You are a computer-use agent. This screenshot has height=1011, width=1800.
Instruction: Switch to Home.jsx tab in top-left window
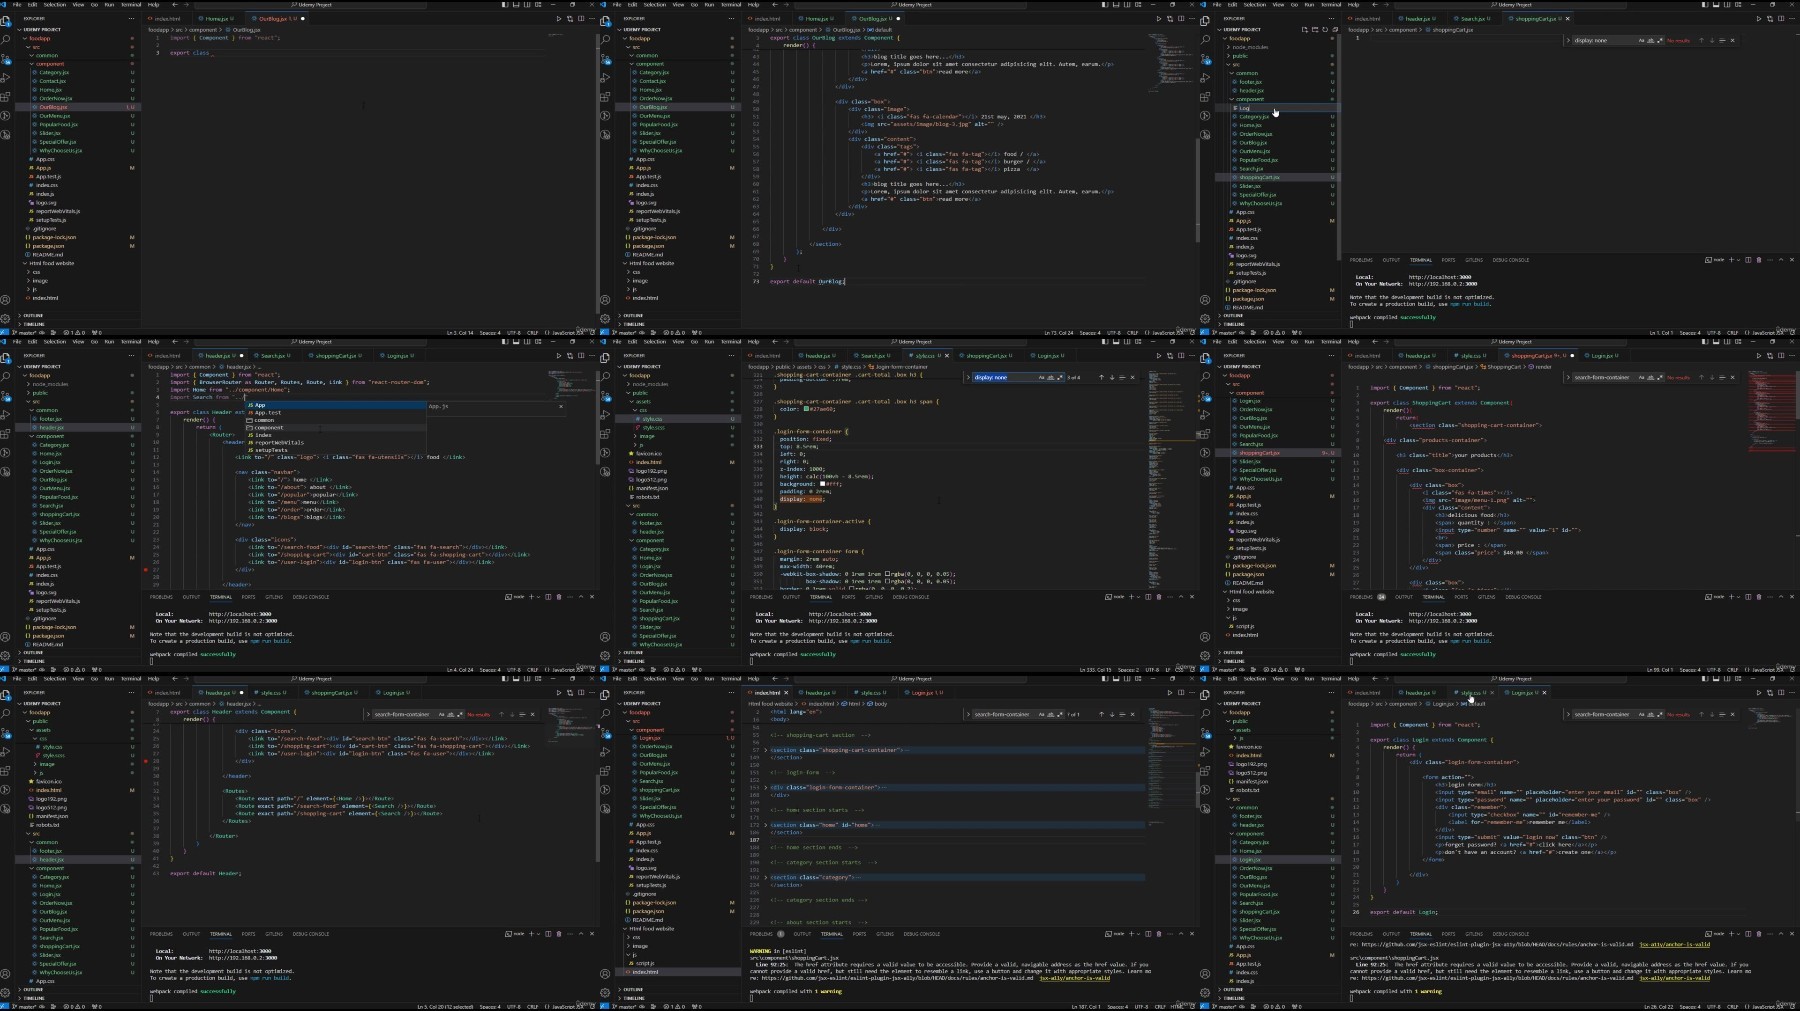[217, 19]
